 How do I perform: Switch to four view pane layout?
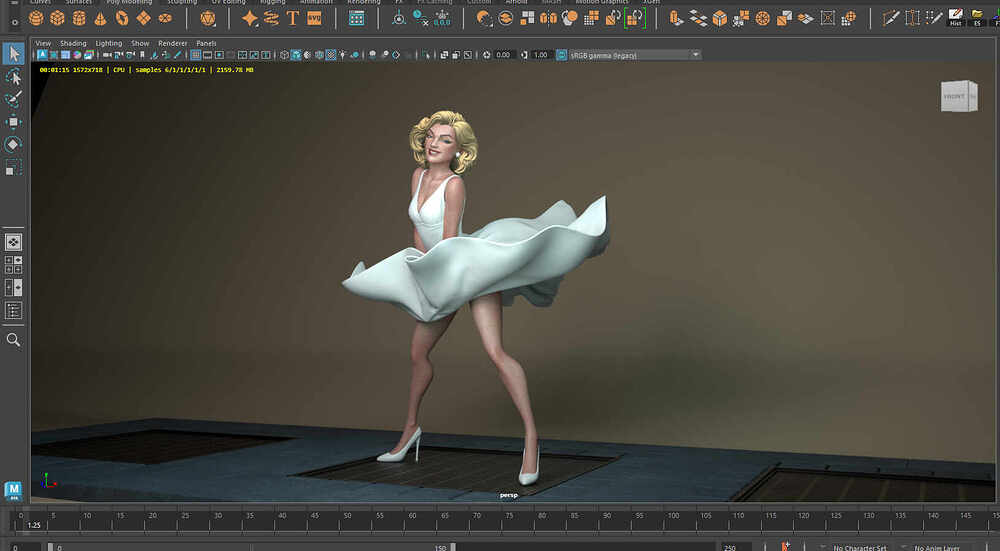(x=13, y=265)
